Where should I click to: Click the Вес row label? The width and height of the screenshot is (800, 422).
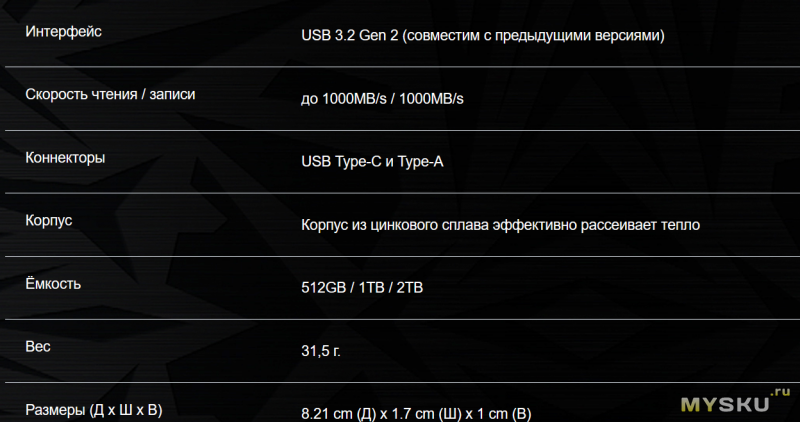[x=37, y=346]
